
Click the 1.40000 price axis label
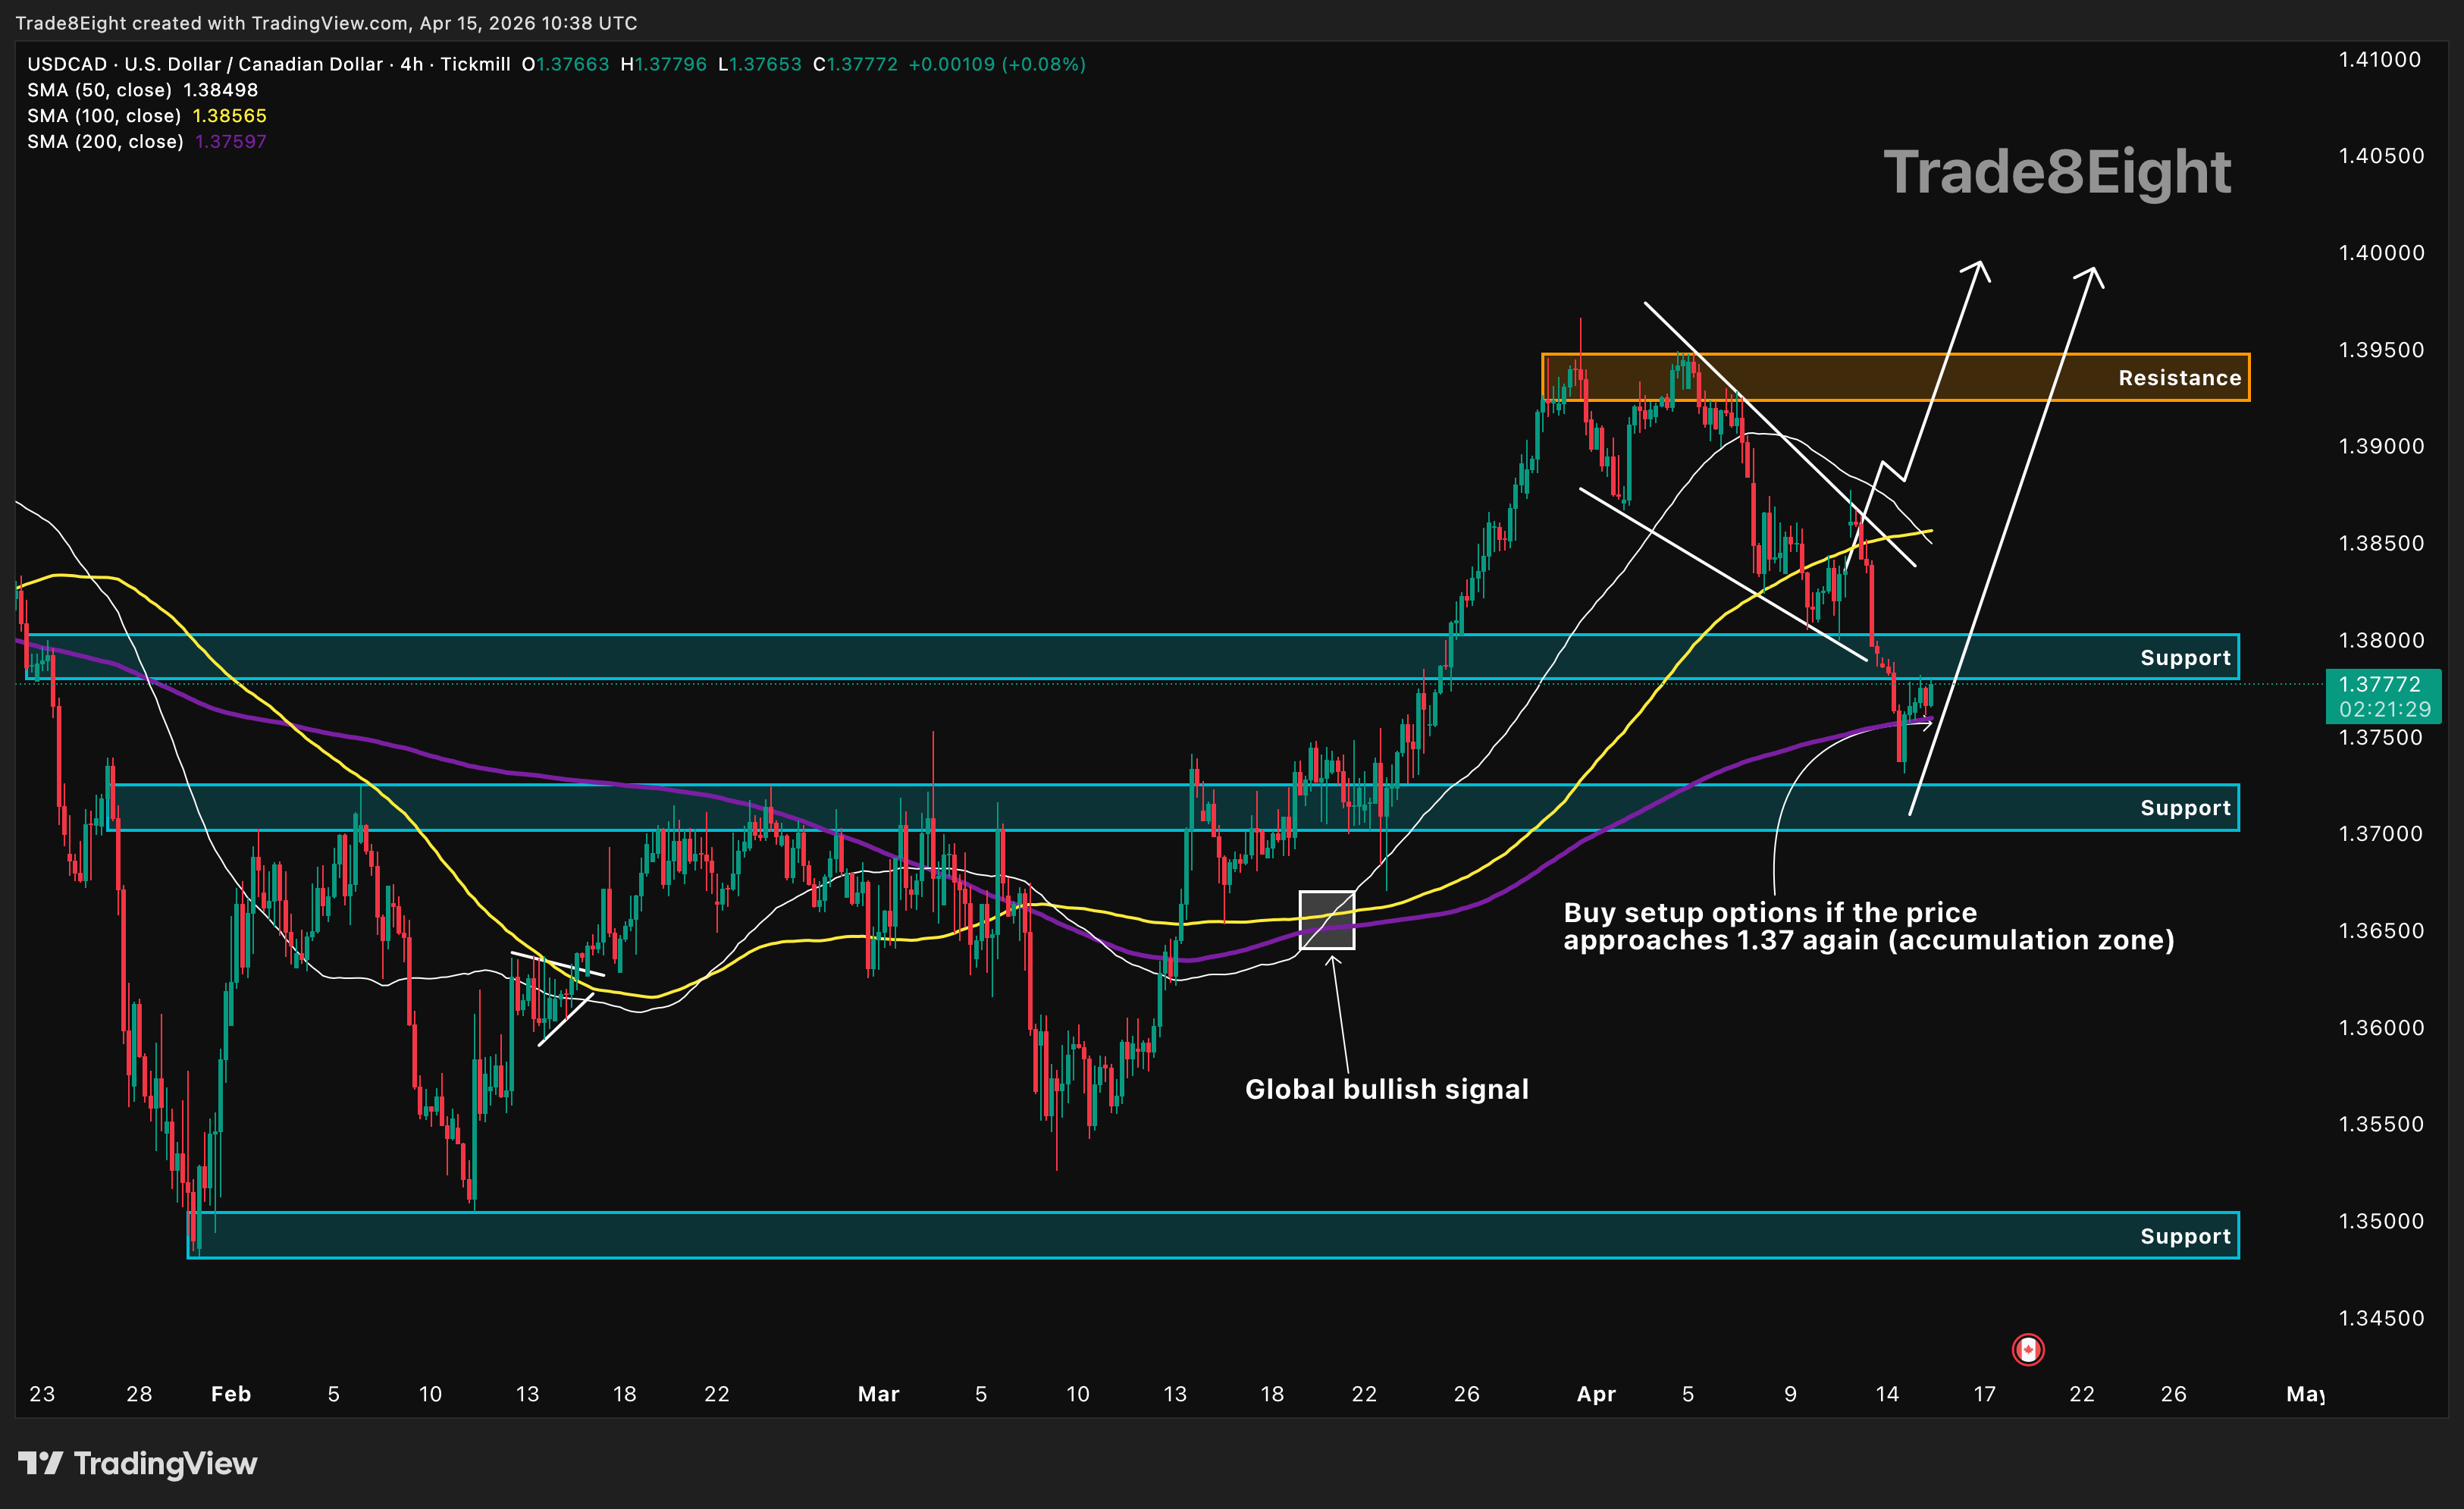tap(2381, 253)
